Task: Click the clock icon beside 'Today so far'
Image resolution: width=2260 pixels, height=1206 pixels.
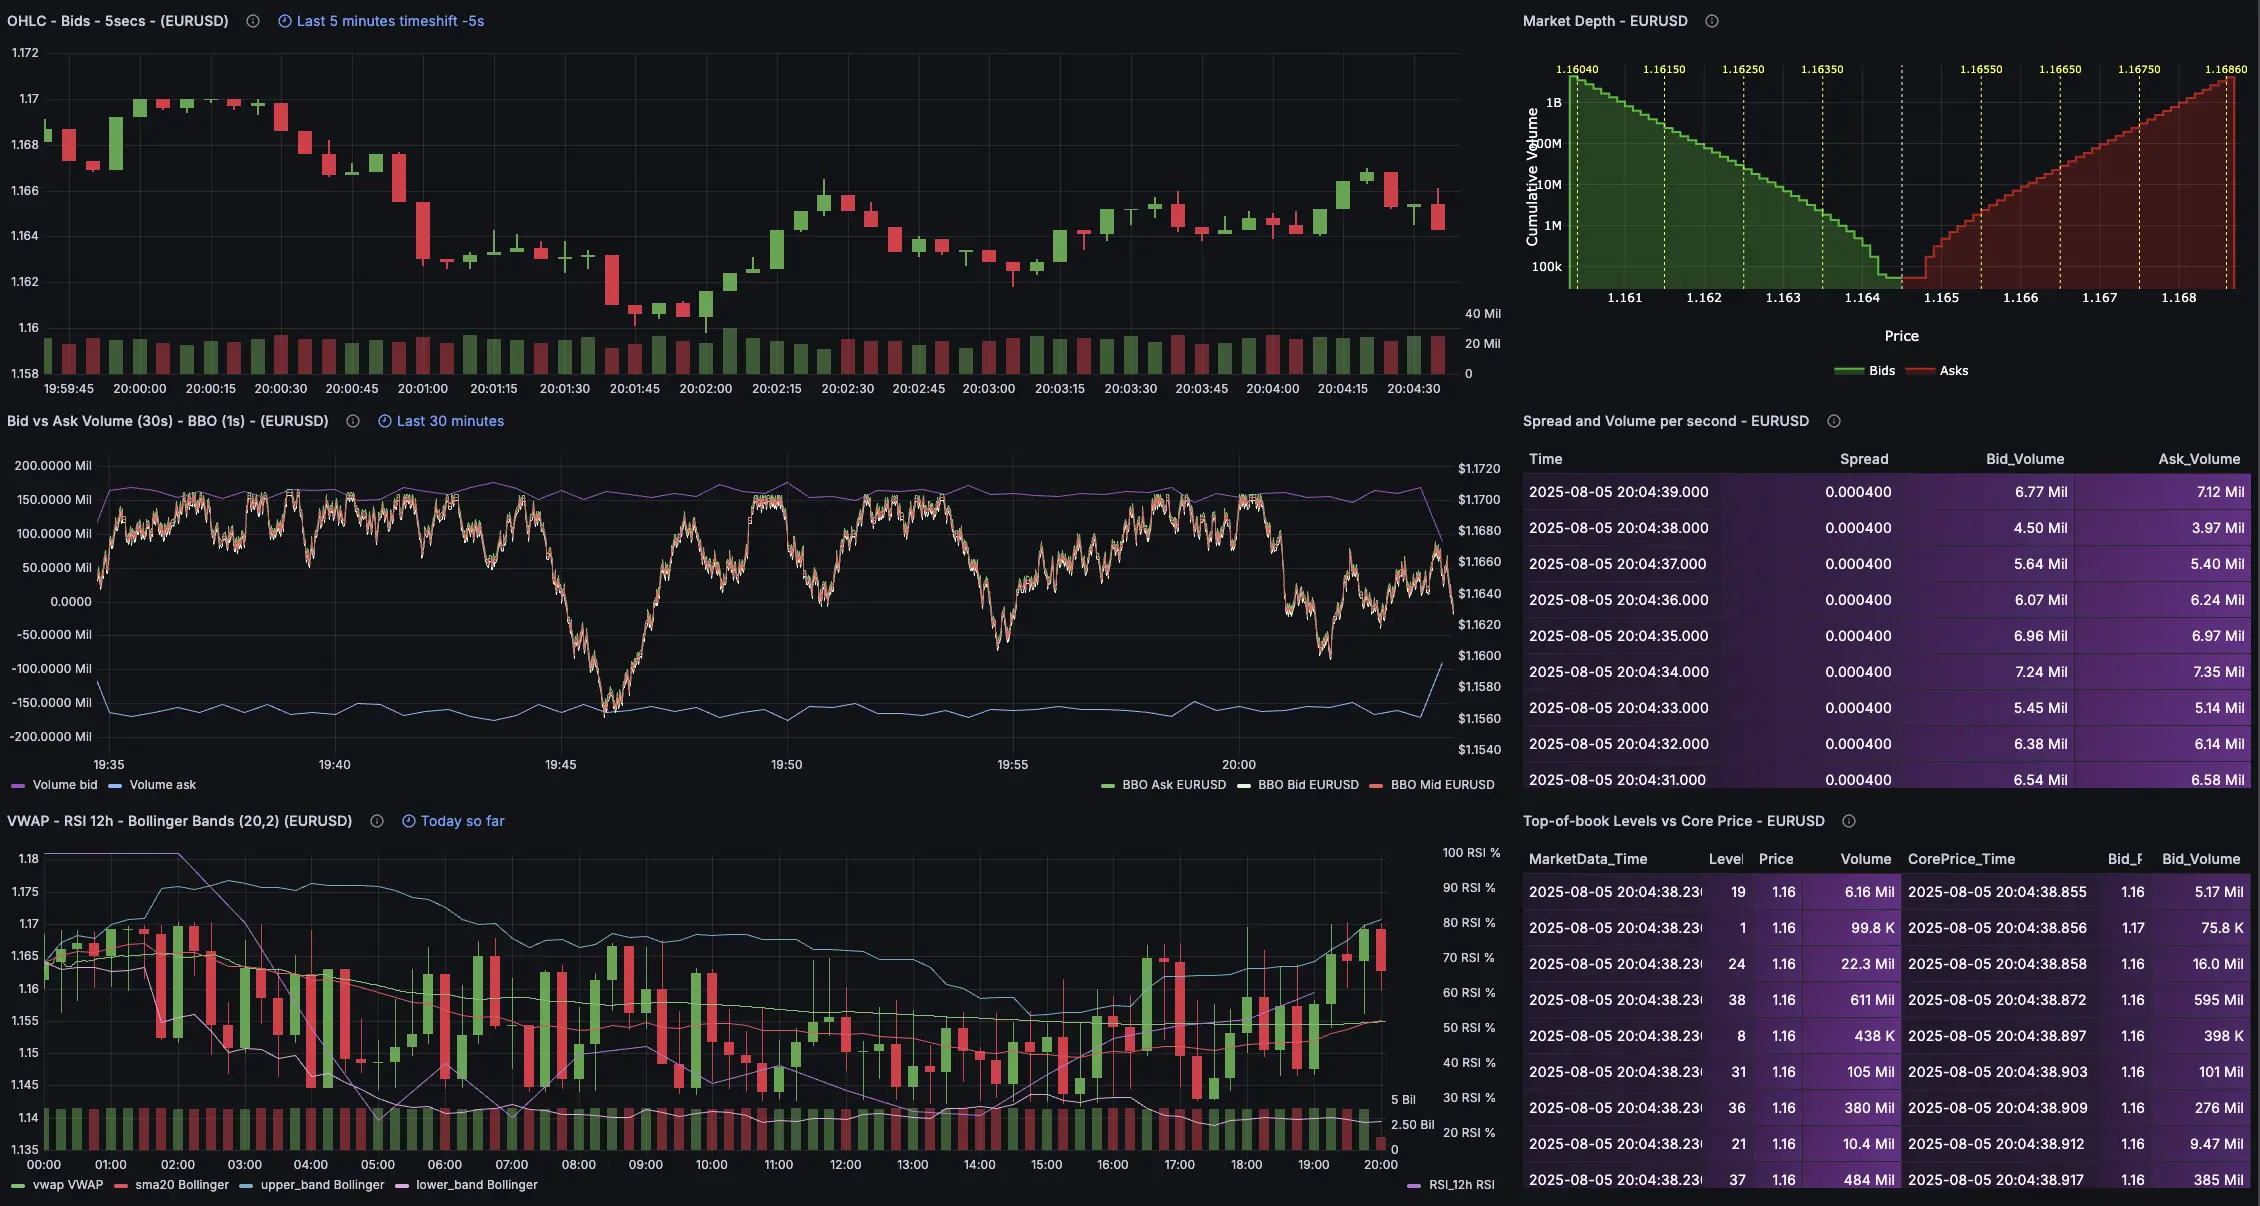Action: [408, 821]
